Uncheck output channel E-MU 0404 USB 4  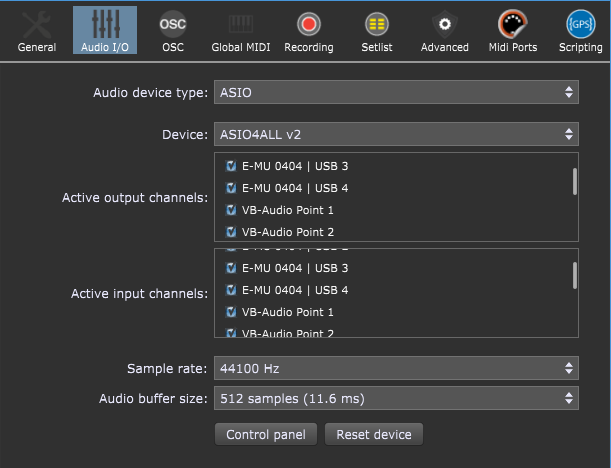click(231, 188)
